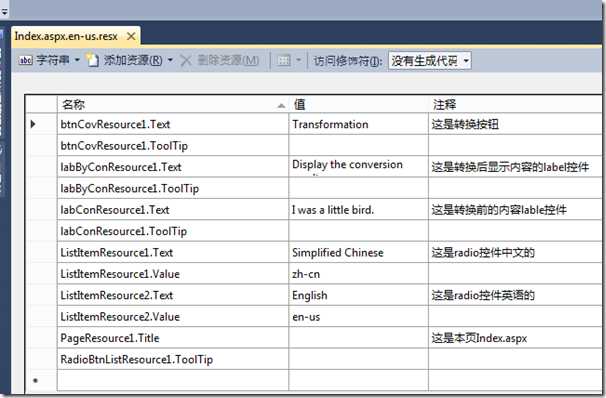Select the btnCovResource1.ToolTip name cell

click(173, 146)
